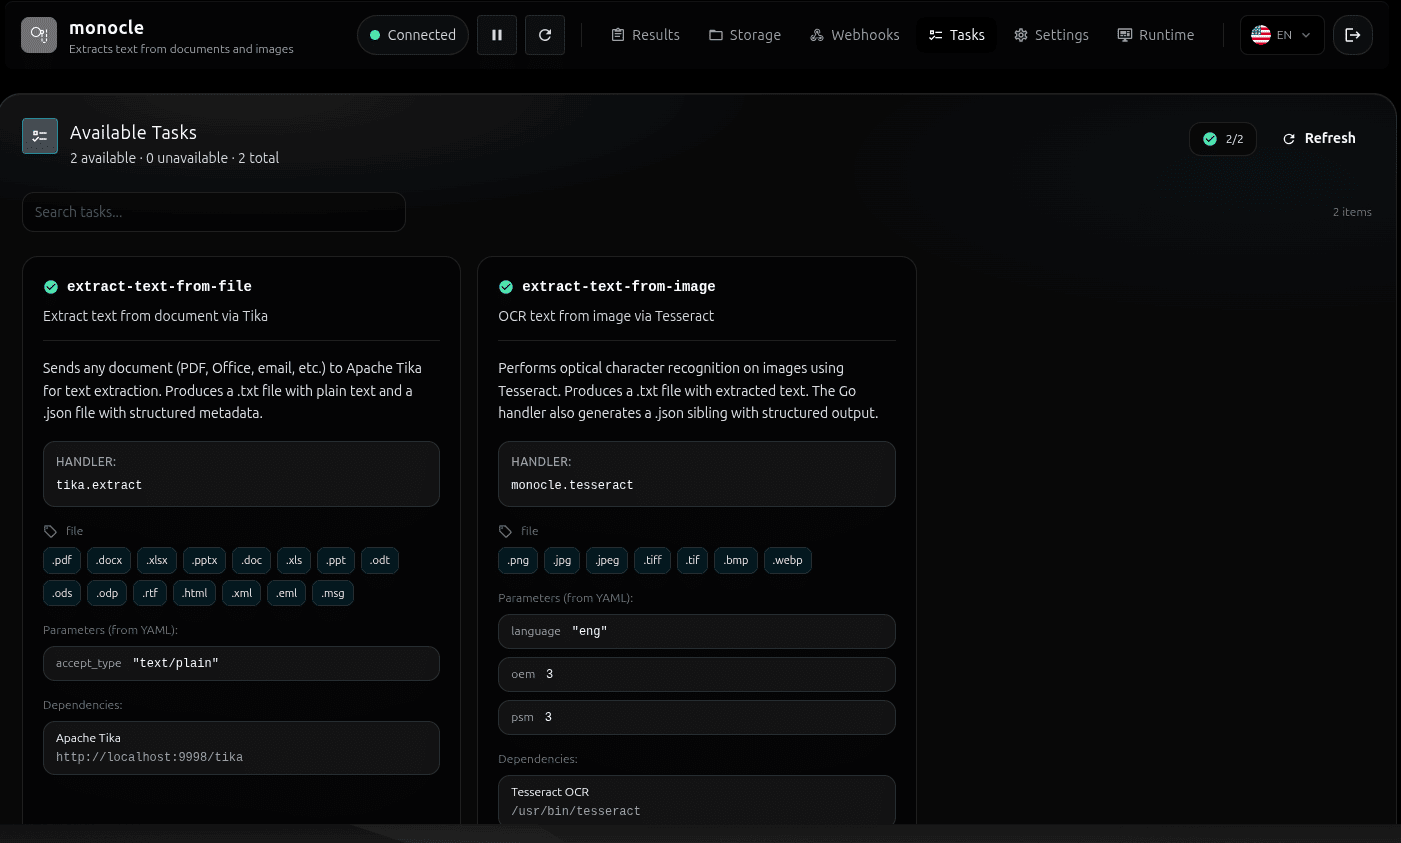Screen dimensions: 1401x843
Task: Click the Available Tasks checklist icon
Action: [40, 136]
